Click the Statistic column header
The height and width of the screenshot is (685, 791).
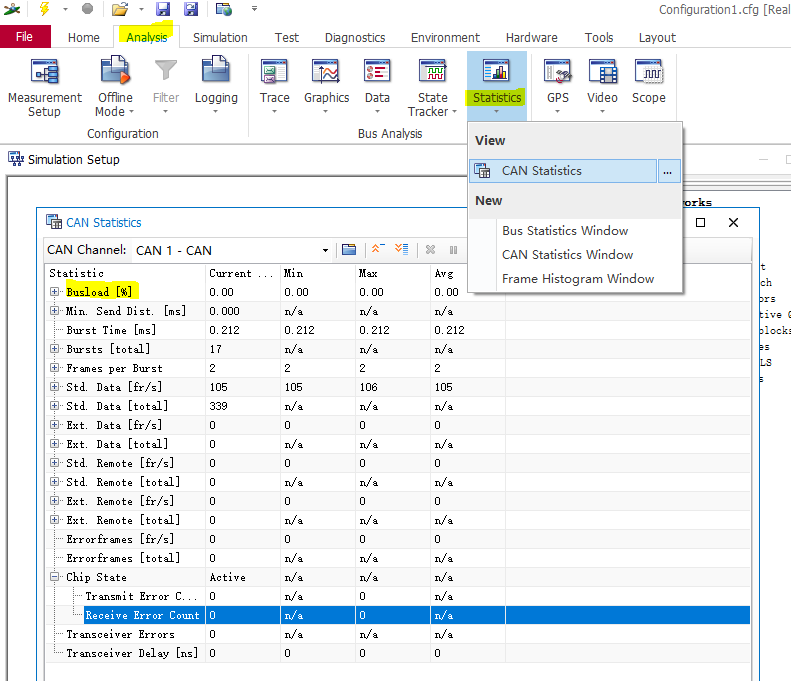coord(125,273)
